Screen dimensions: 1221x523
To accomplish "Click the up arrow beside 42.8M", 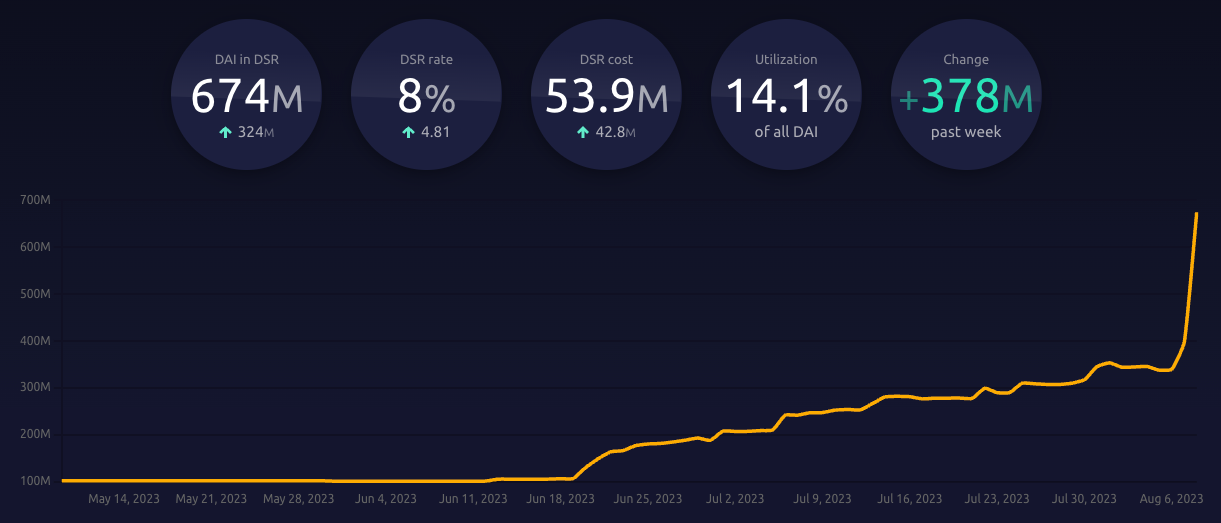I will click(x=582, y=132).
